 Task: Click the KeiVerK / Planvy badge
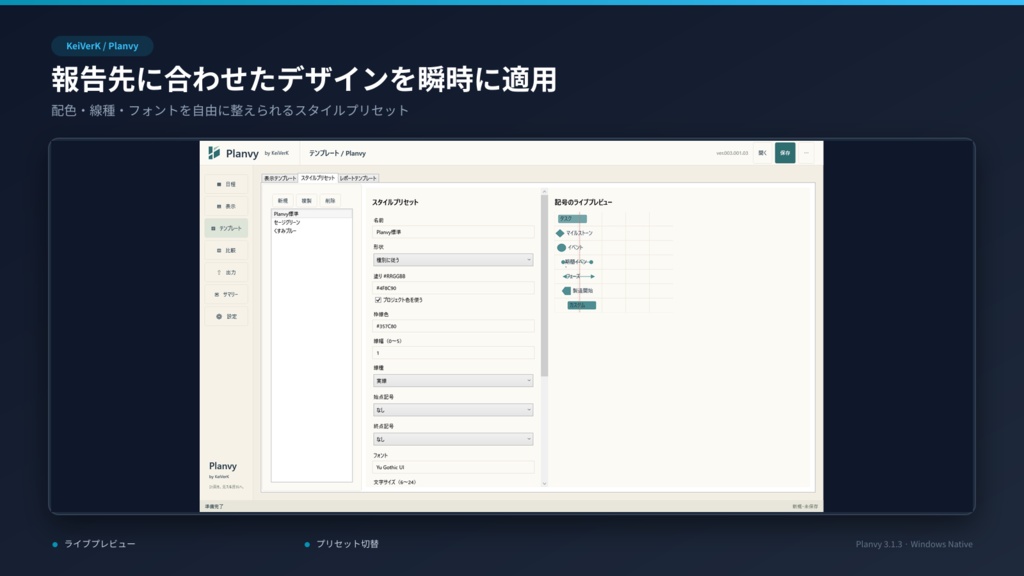(103, 46)
